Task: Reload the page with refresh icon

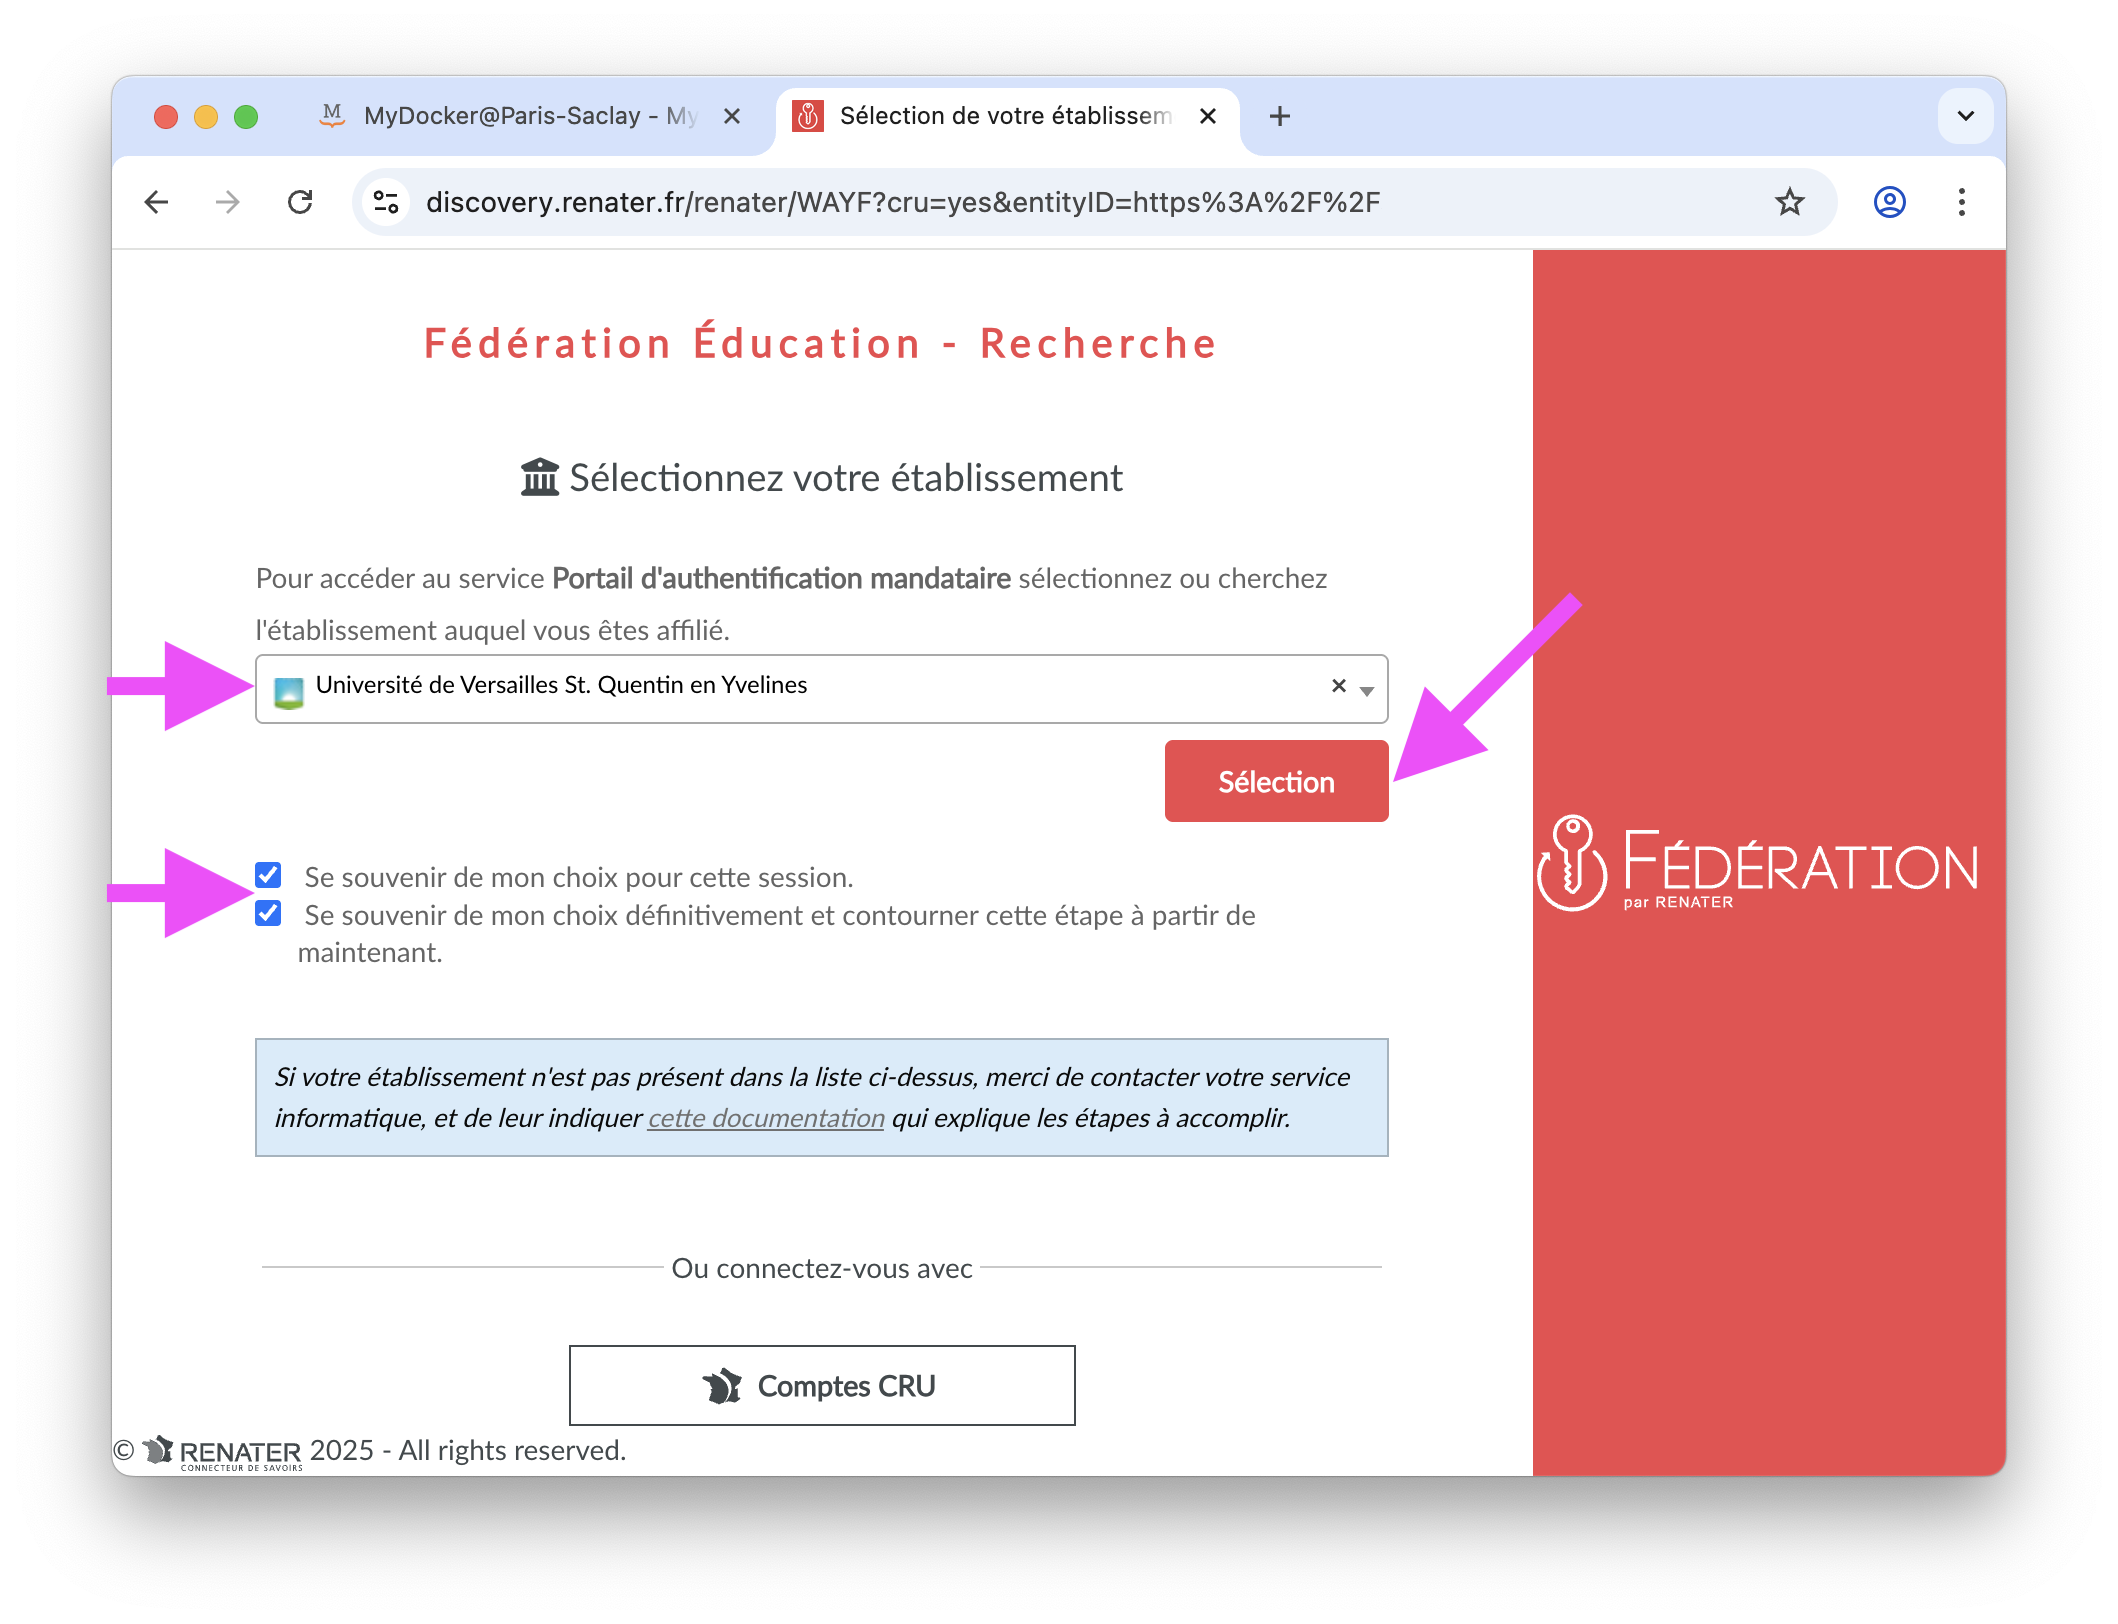Action: coord(300,202)
